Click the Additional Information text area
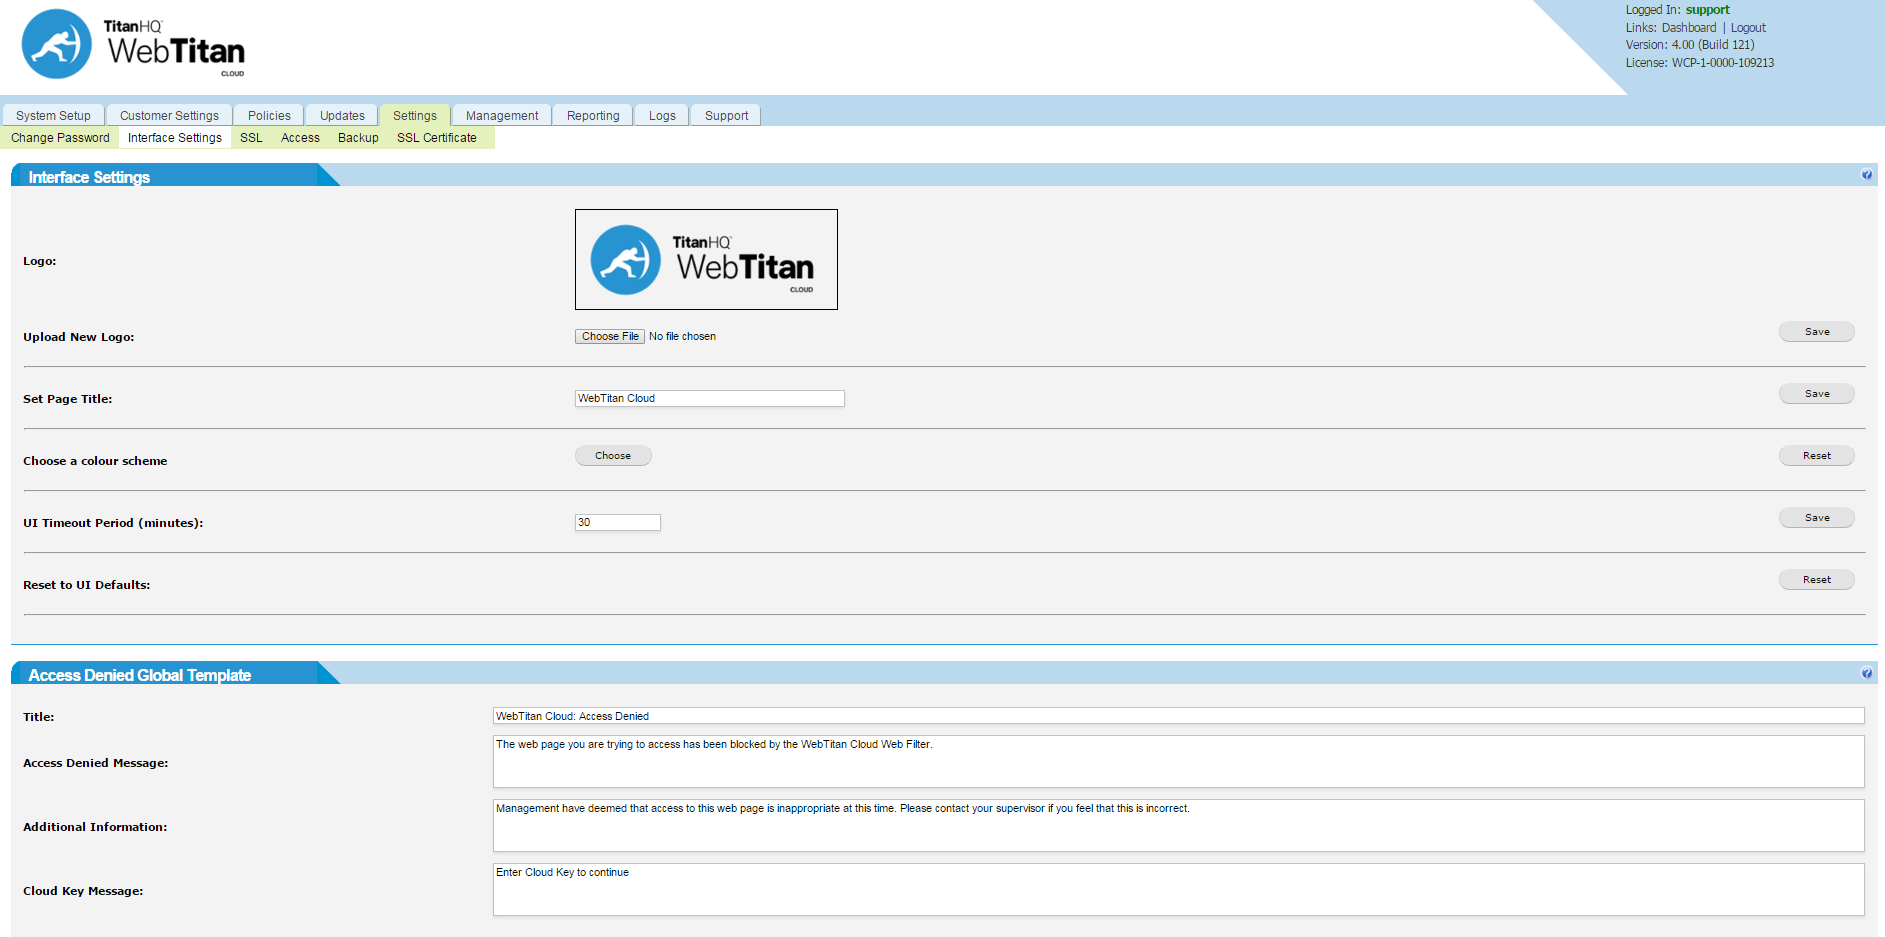Viewport: 1885px width, 937px height. (x=1179, y=826)
